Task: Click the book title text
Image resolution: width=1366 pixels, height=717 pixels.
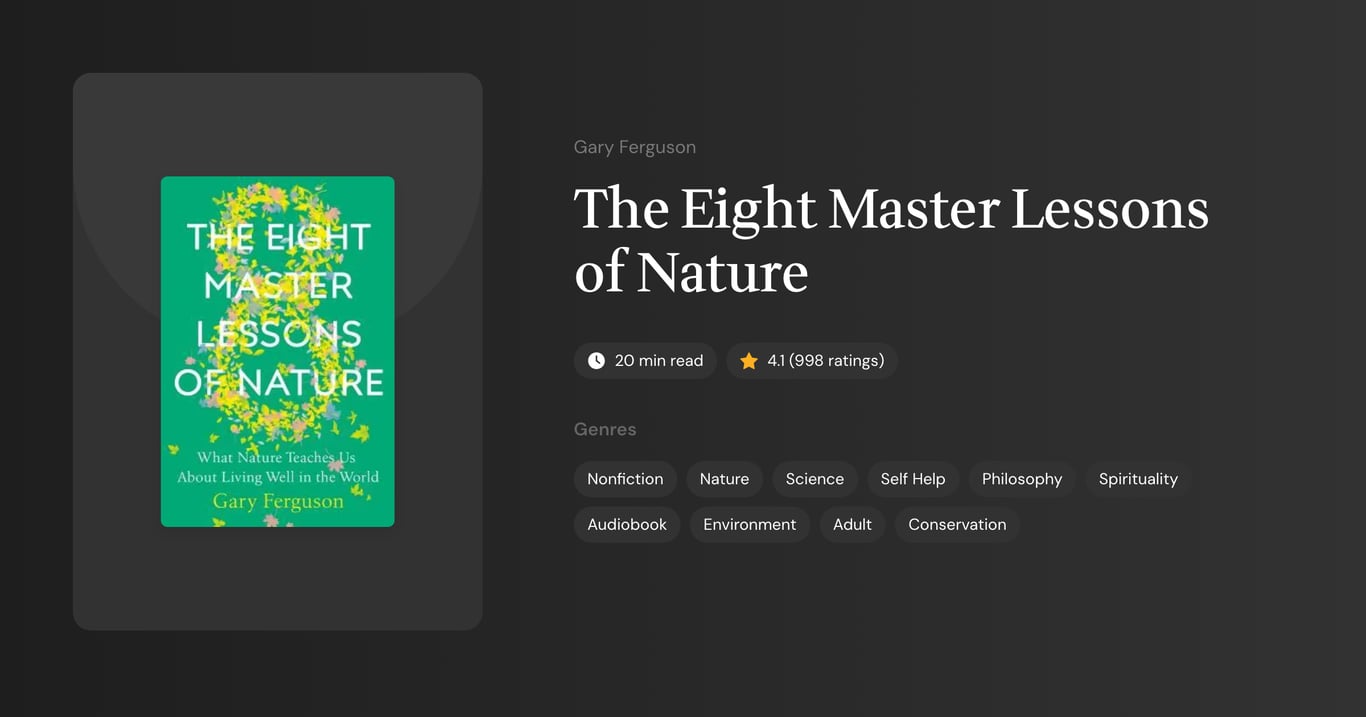Action: (x=890, y=240)
